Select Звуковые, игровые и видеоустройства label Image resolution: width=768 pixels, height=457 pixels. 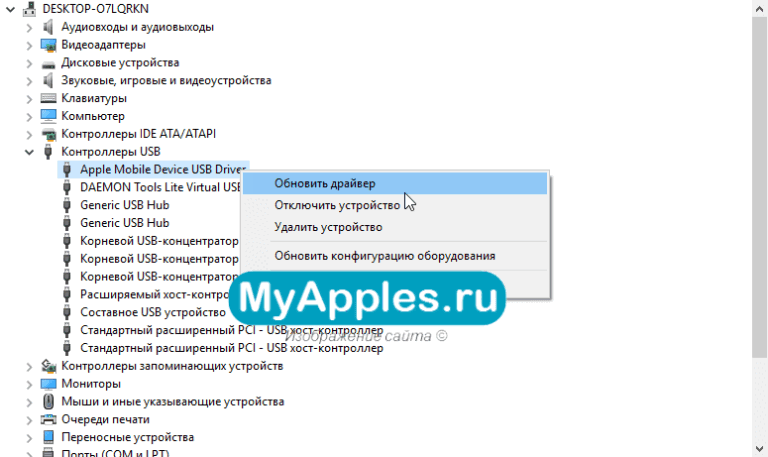pyautogui.click(x=166, y=80)
